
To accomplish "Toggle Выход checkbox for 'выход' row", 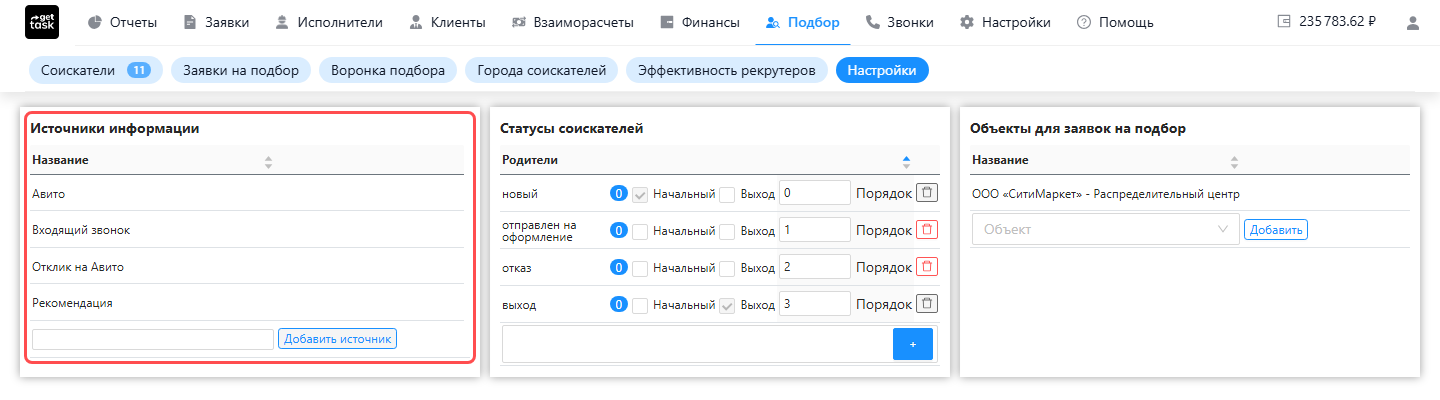I will (x=727, y=304).
